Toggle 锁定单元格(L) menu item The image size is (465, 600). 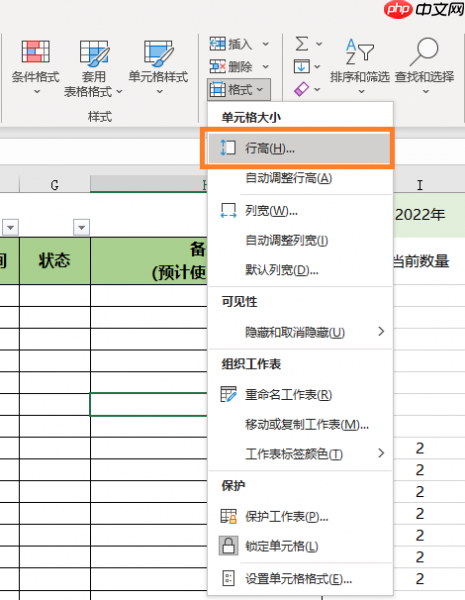point(301,546)
